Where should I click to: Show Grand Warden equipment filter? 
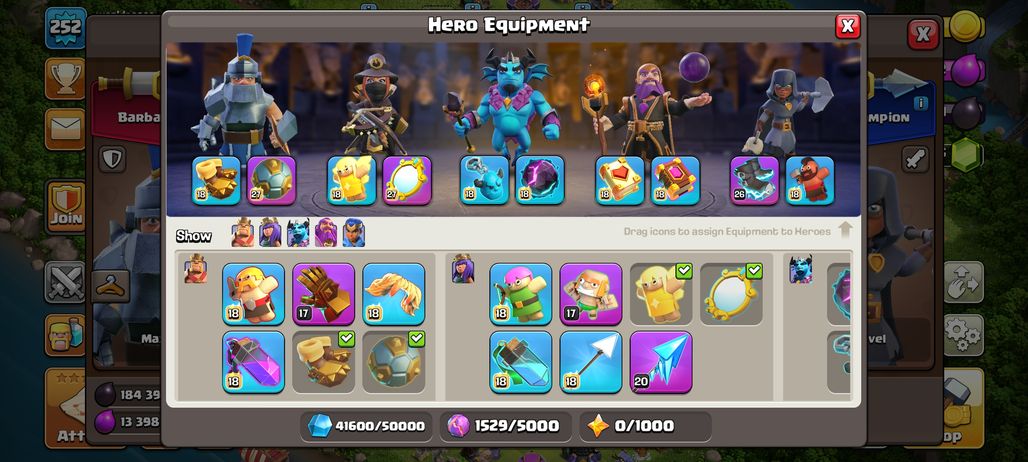326,233
